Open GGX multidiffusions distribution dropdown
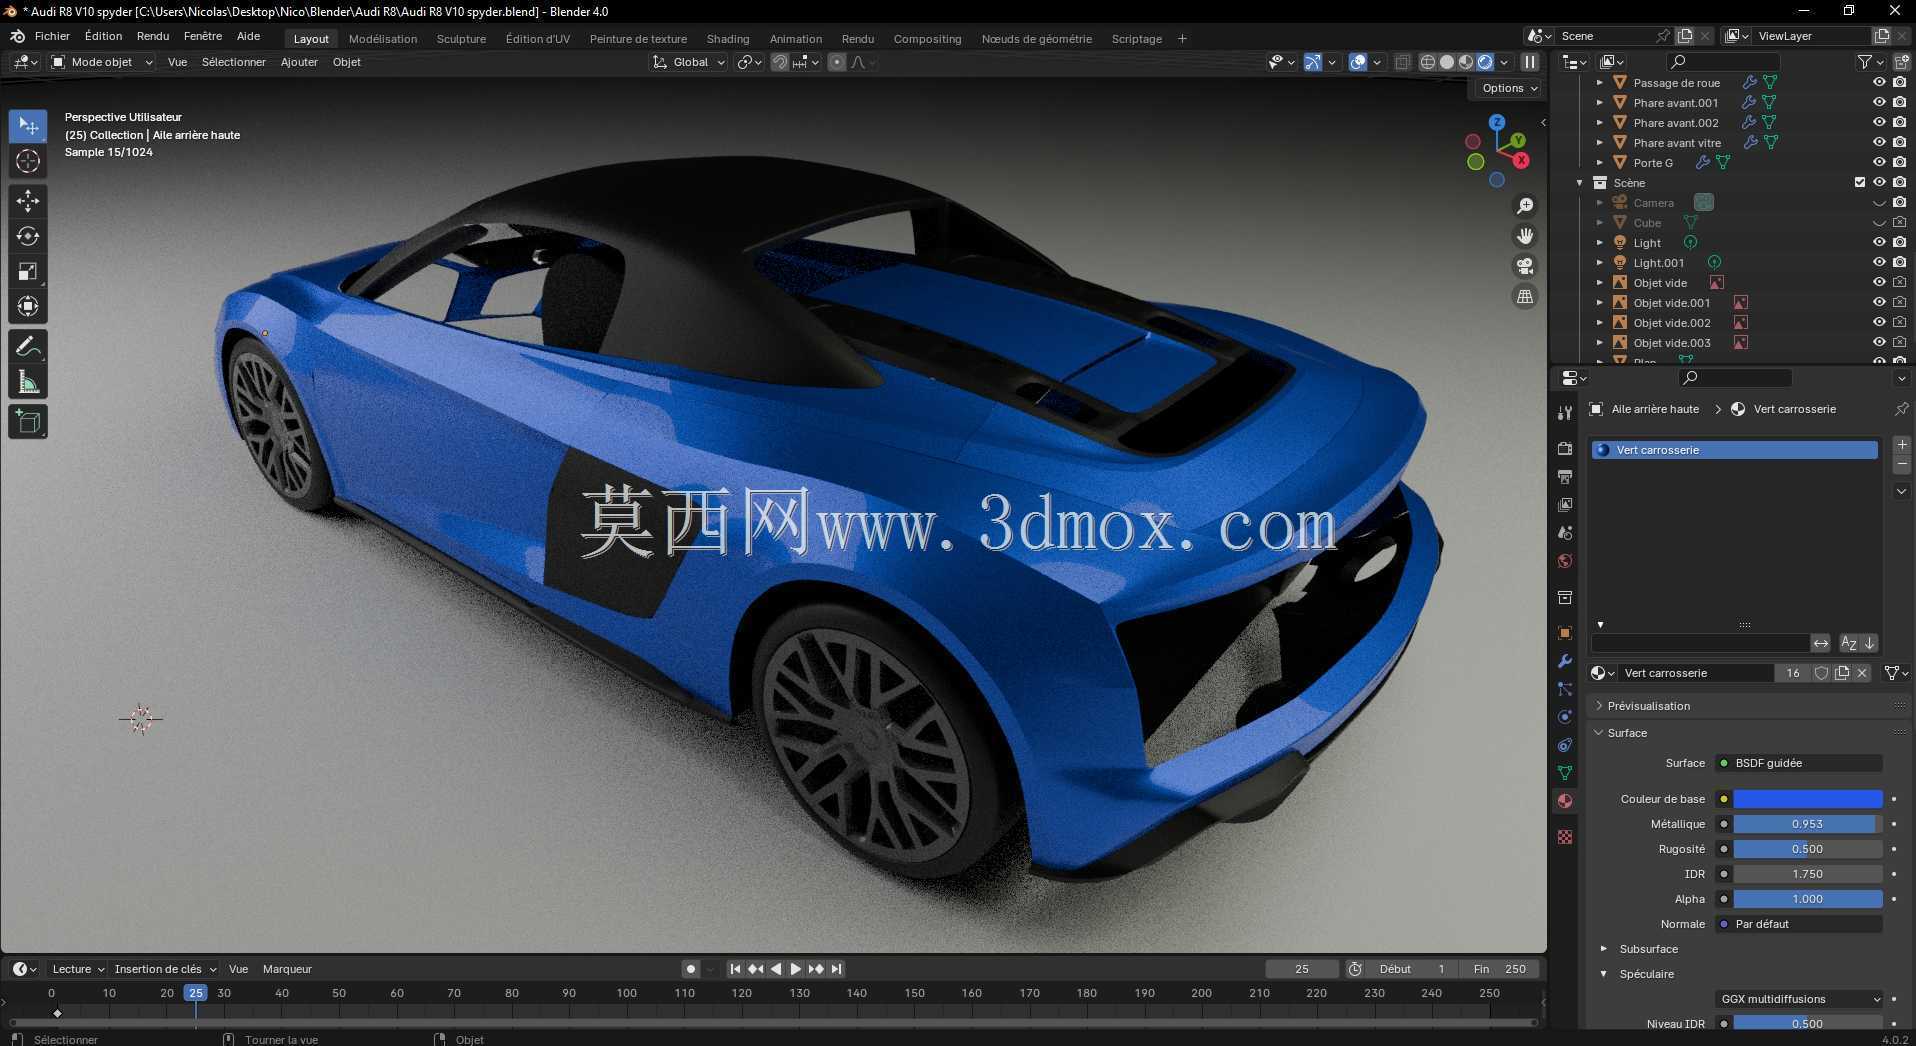This screenshot has width=1916, height=1046. pyautogui.click(x=1799, y=999)
